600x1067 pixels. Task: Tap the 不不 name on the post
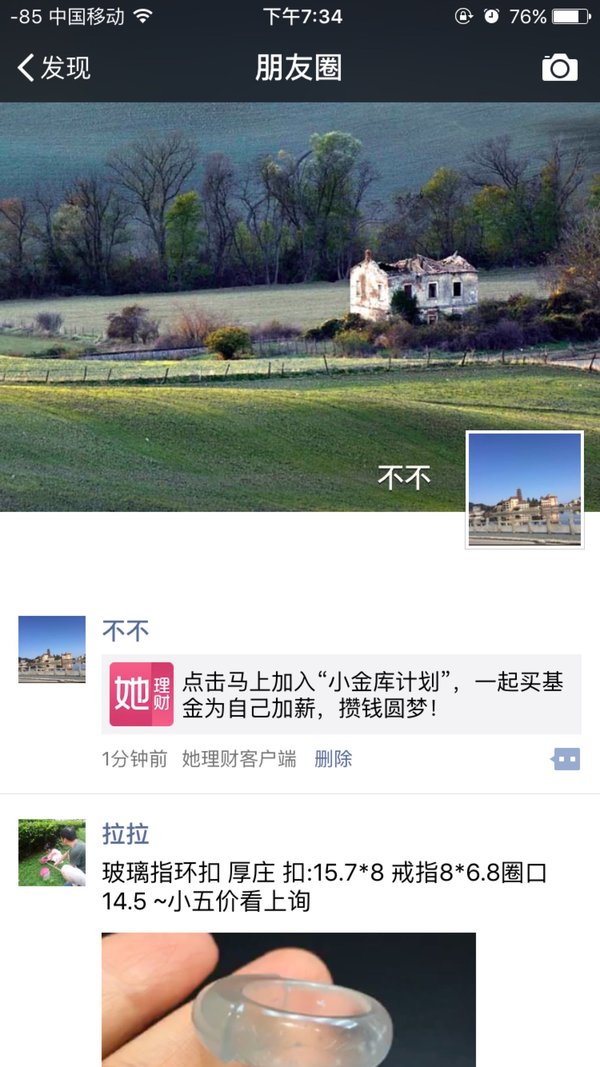(x=125, y=631)
